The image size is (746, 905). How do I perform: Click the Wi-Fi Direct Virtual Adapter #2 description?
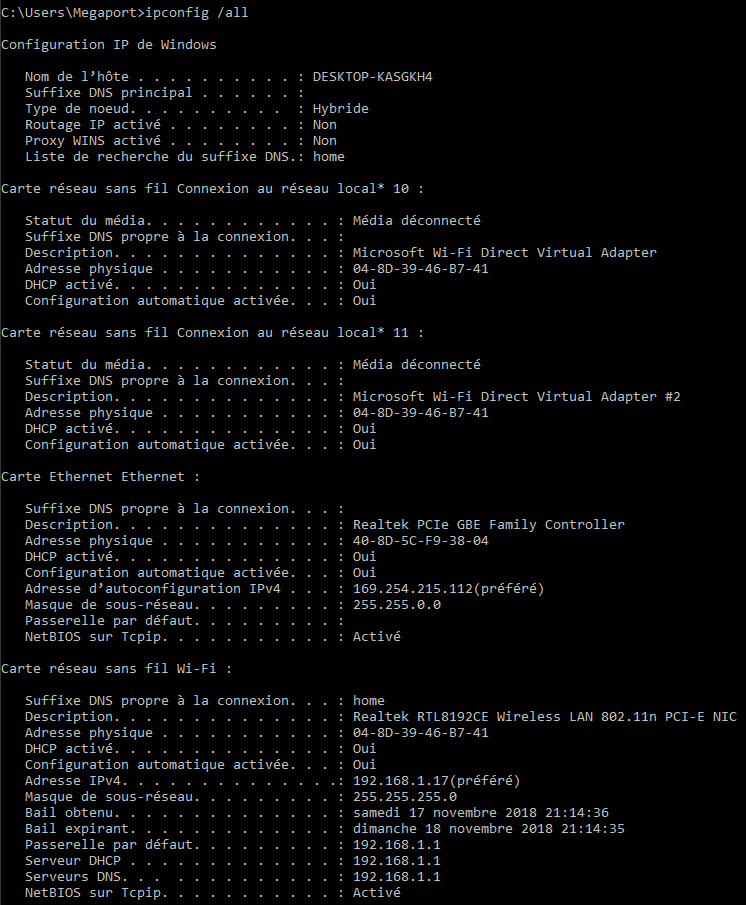[x=516, y=396]
